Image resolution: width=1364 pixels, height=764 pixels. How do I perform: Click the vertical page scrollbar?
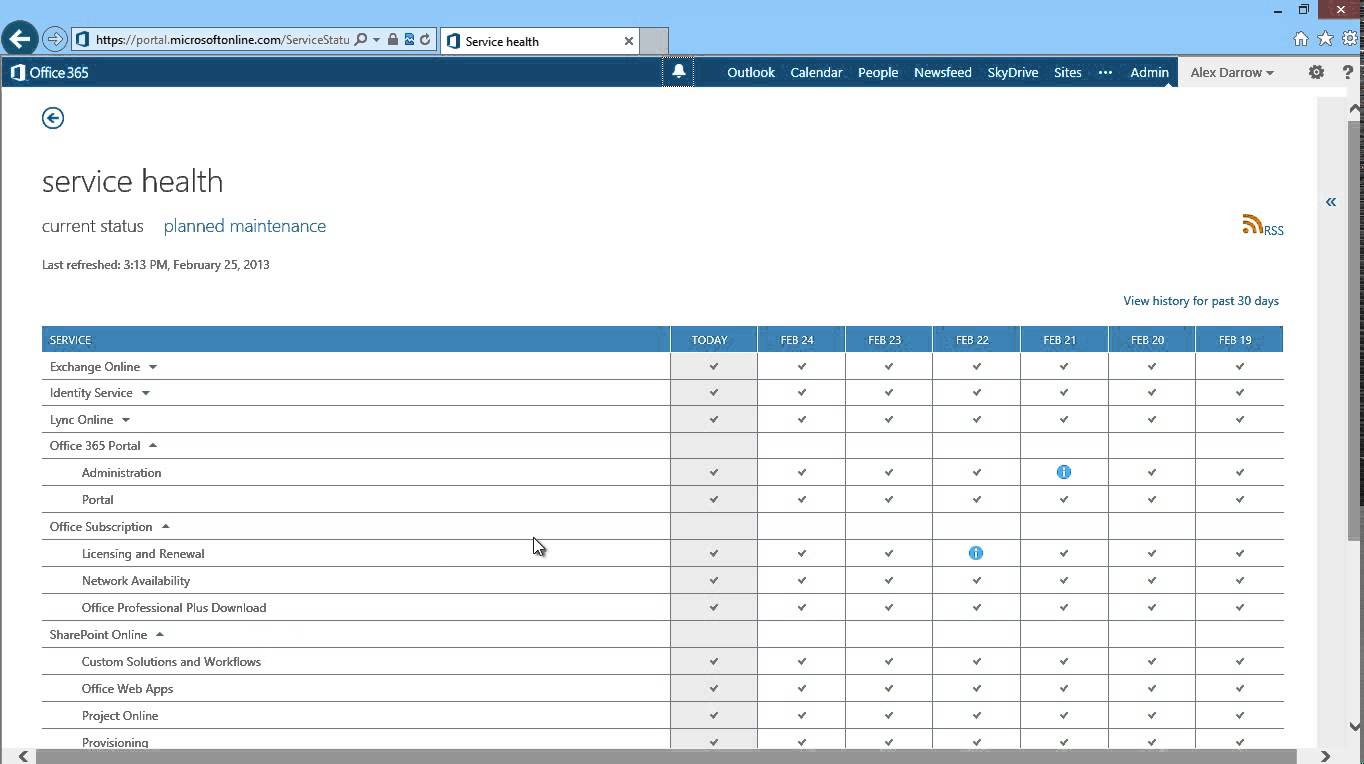coord(1355,330)
